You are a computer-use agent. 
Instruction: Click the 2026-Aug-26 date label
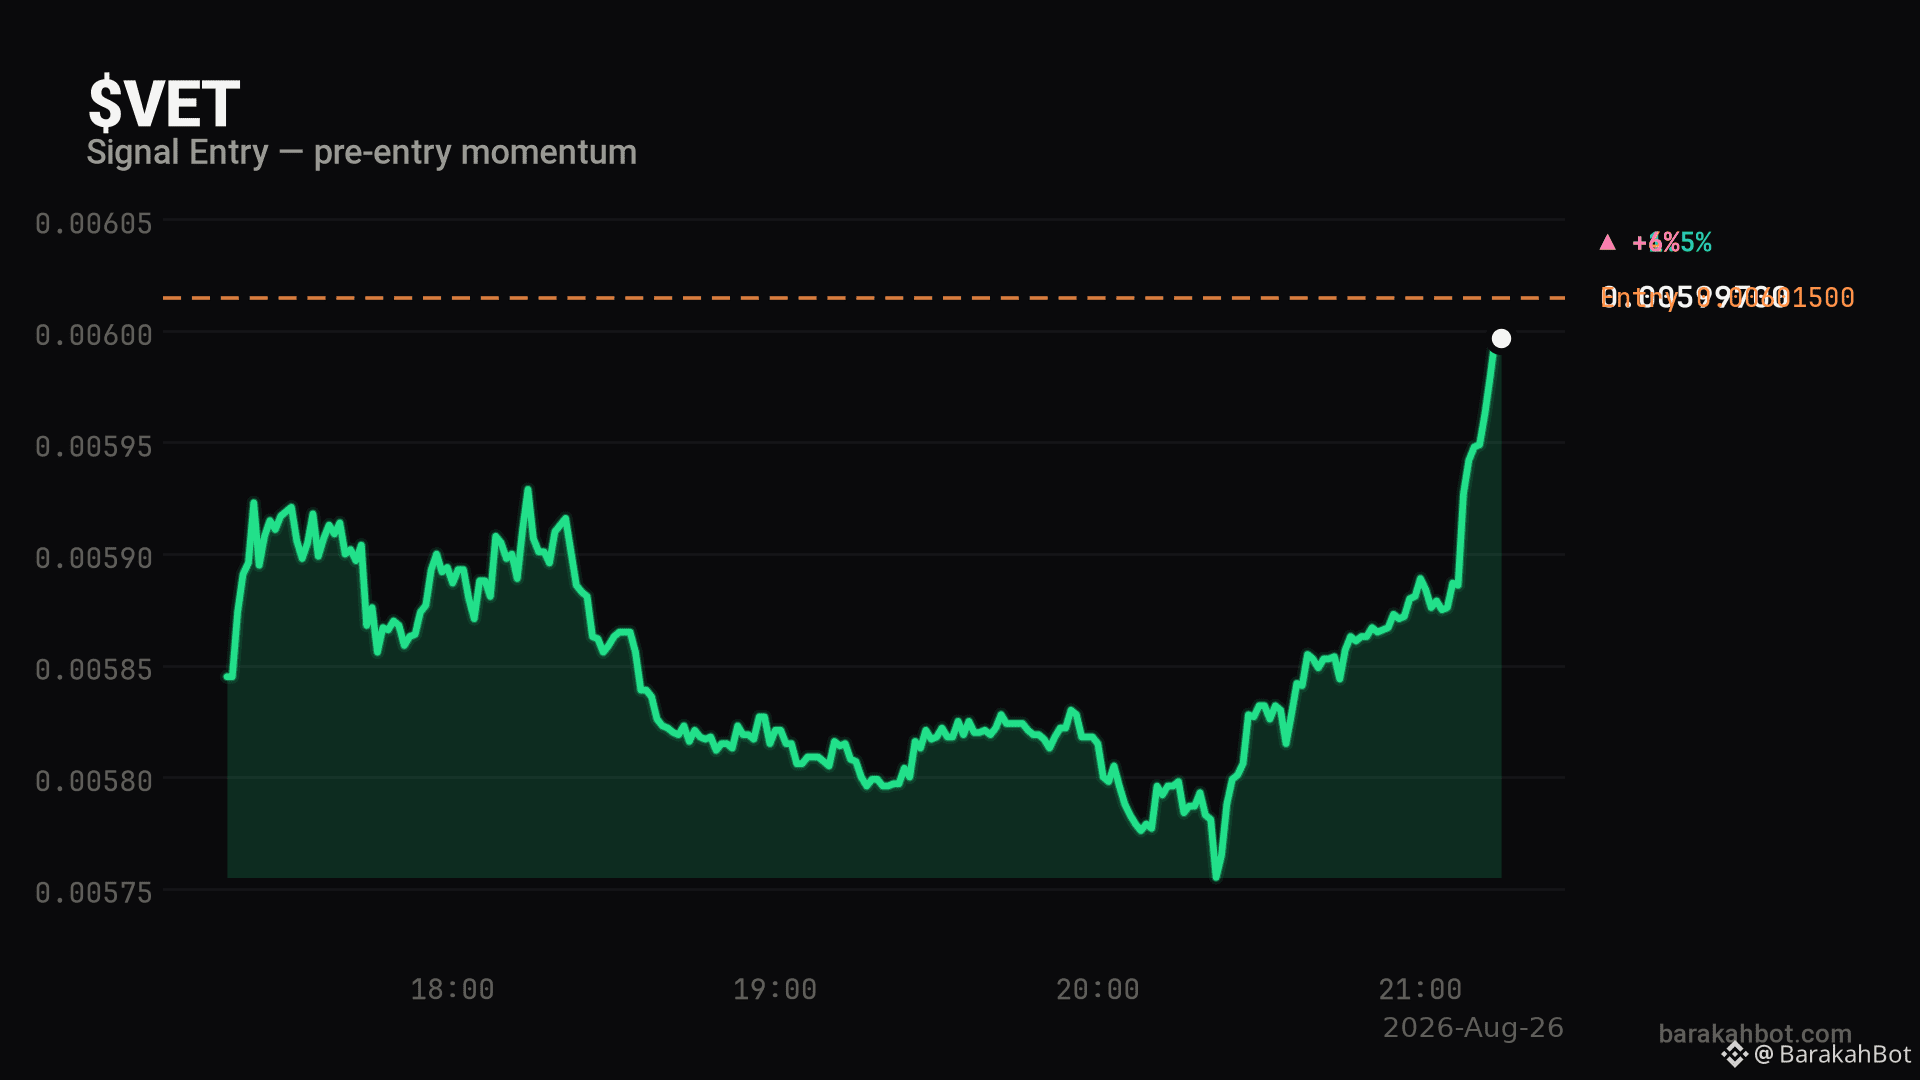tap(1473, 1028)
